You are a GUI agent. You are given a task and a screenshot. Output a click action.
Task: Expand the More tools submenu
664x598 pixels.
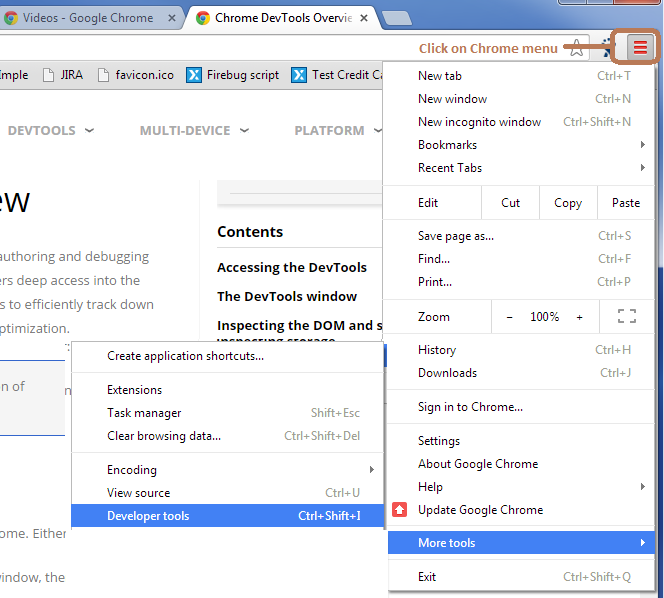click(x=521, y=543)
